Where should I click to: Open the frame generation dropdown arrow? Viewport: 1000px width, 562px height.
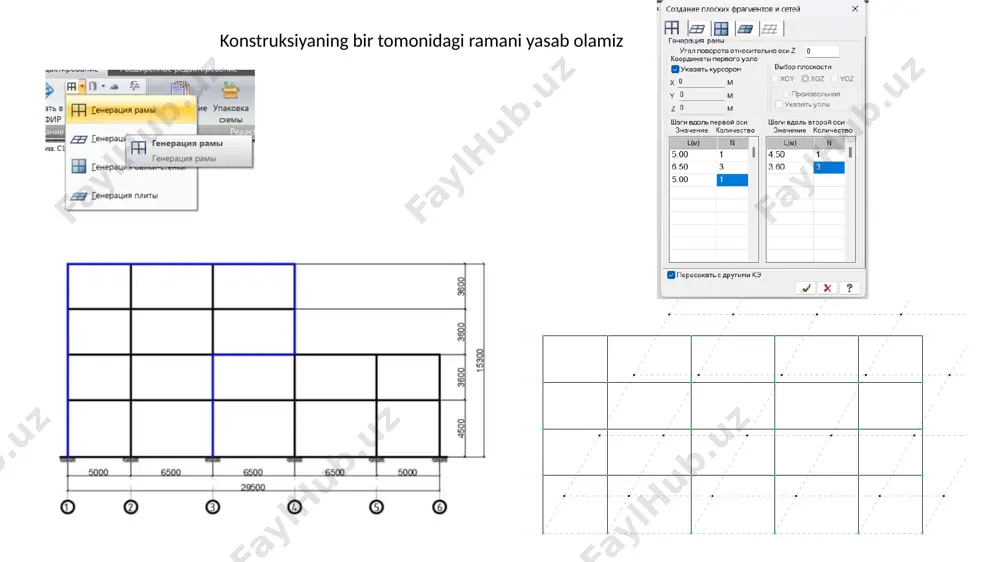tap(82, 86)
